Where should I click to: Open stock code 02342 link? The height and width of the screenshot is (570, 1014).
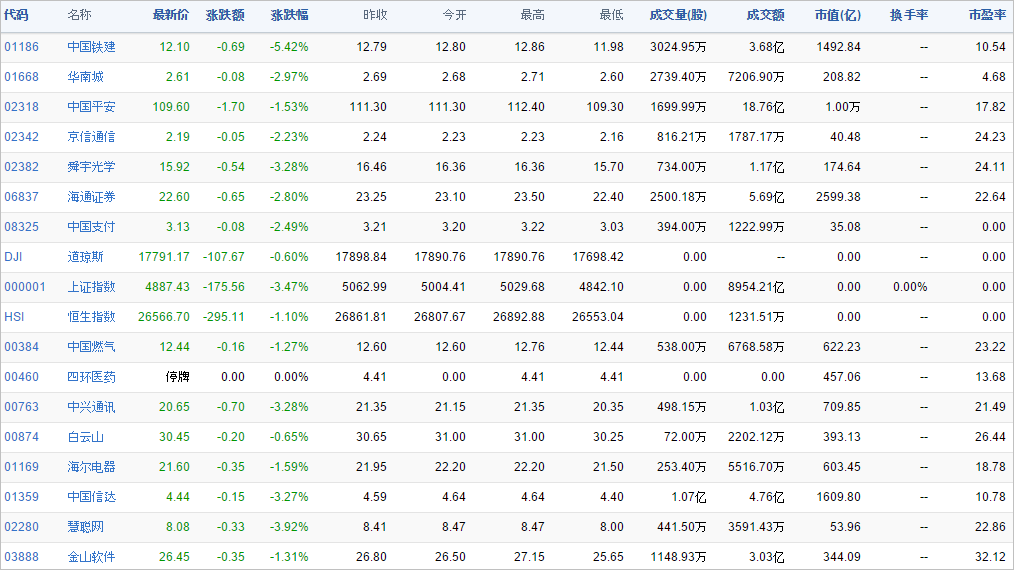(21, 137)
